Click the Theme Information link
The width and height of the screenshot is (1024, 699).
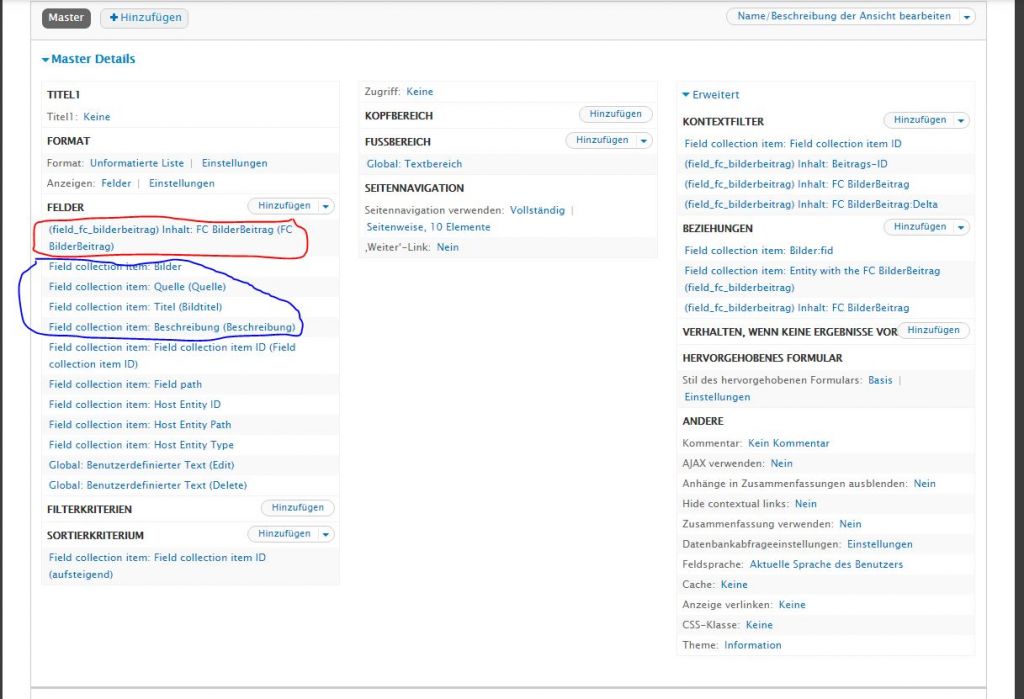pyautogui.click(x=752, y=646)
